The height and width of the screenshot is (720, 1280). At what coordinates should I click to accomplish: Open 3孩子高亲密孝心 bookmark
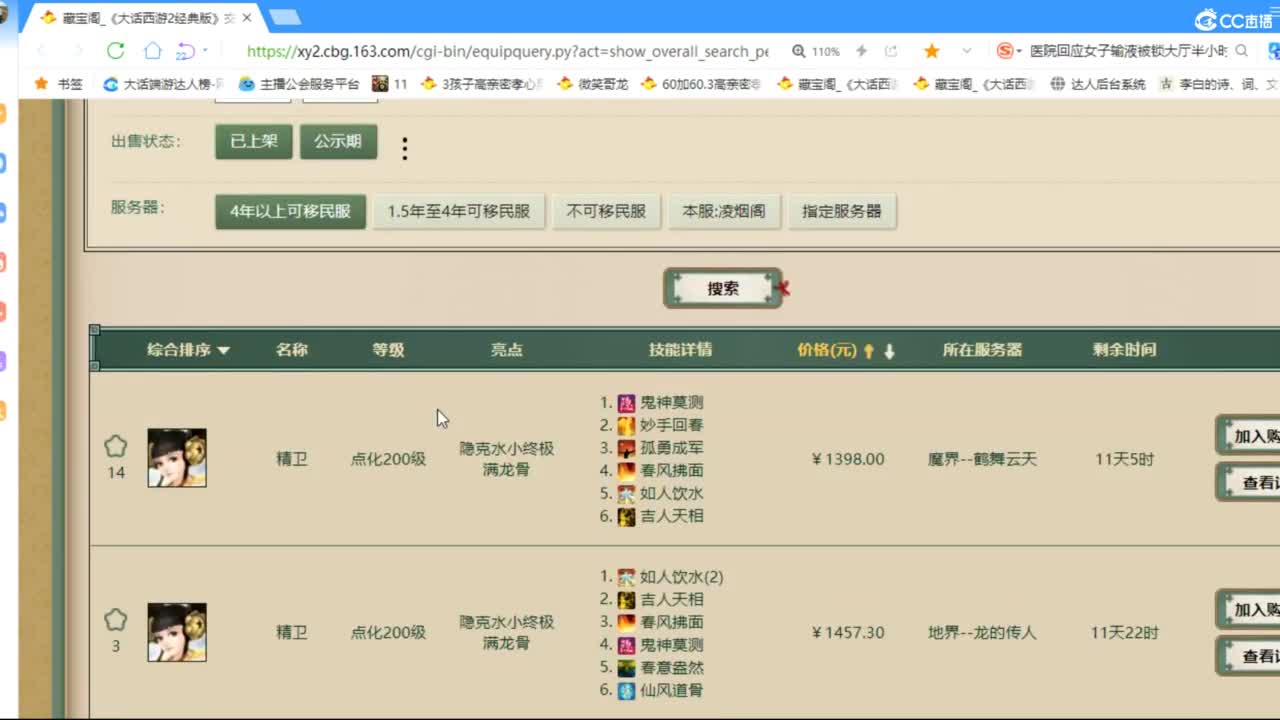click(x=482, y=84)
